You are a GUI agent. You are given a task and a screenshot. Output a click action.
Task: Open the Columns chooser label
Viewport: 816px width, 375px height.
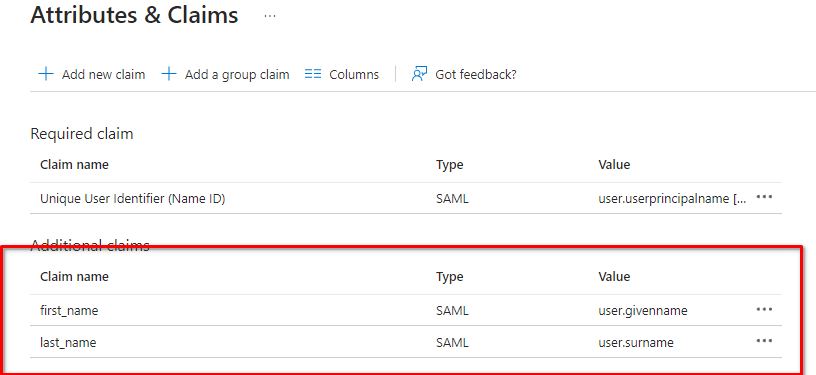(354, 74)
